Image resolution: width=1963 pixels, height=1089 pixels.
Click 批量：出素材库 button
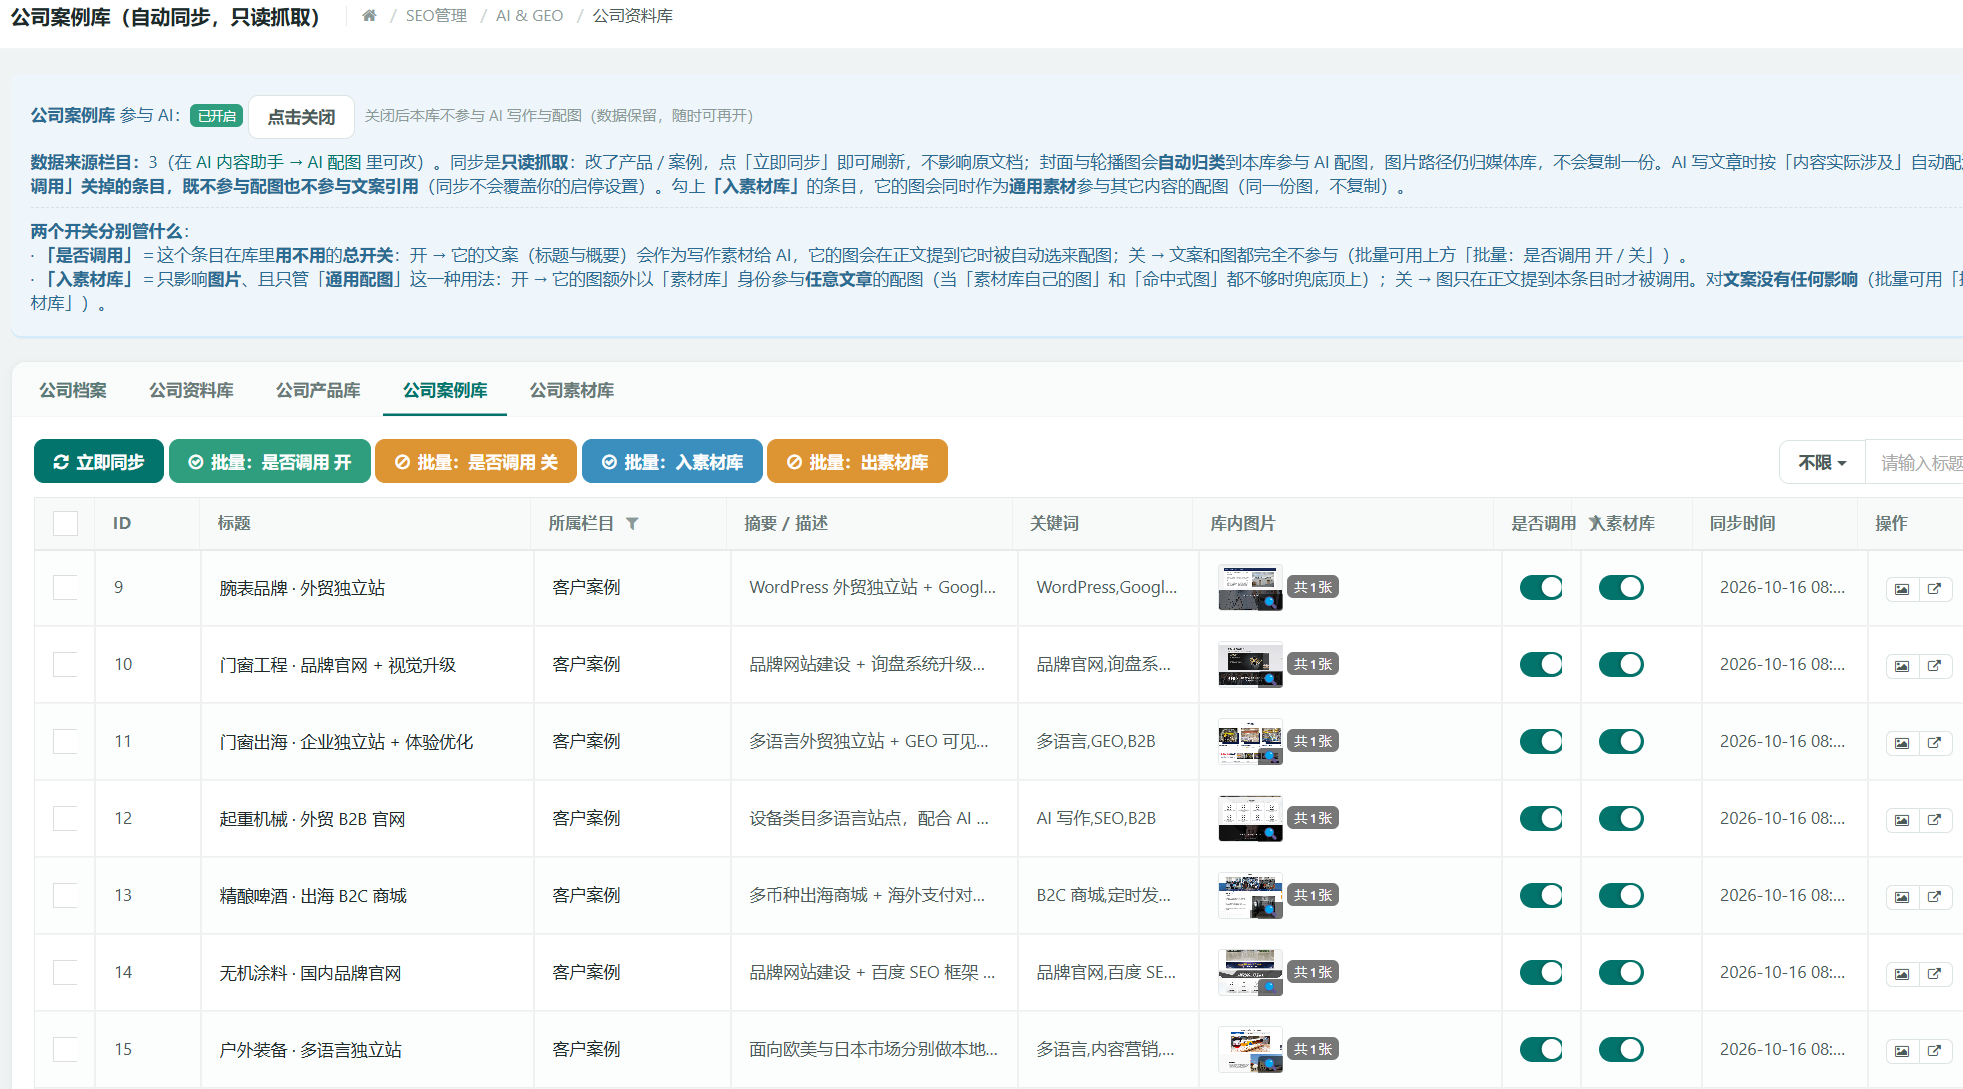(857, 462)
